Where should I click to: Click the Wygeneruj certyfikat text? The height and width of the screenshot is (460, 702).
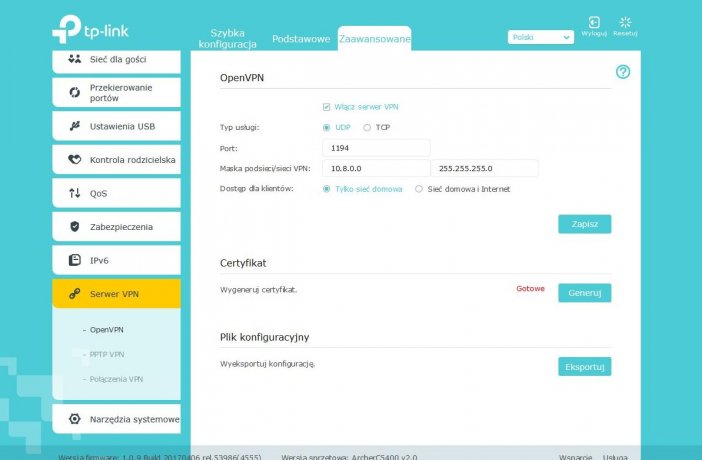click(258, 290)
